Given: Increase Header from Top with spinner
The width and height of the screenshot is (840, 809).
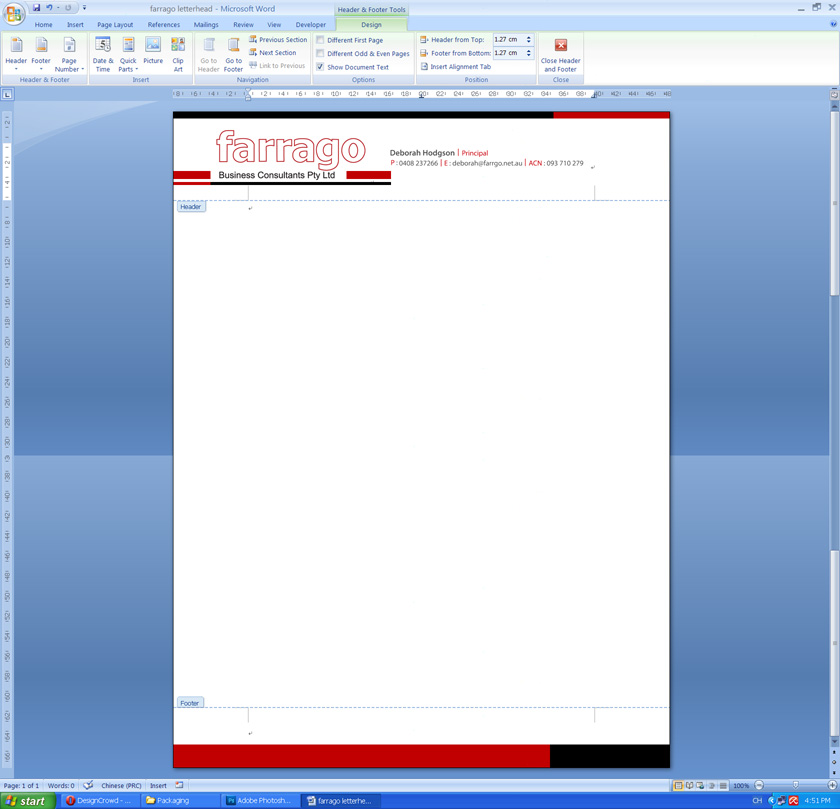Looking at the screenshot, I should (x=529, y=37).
